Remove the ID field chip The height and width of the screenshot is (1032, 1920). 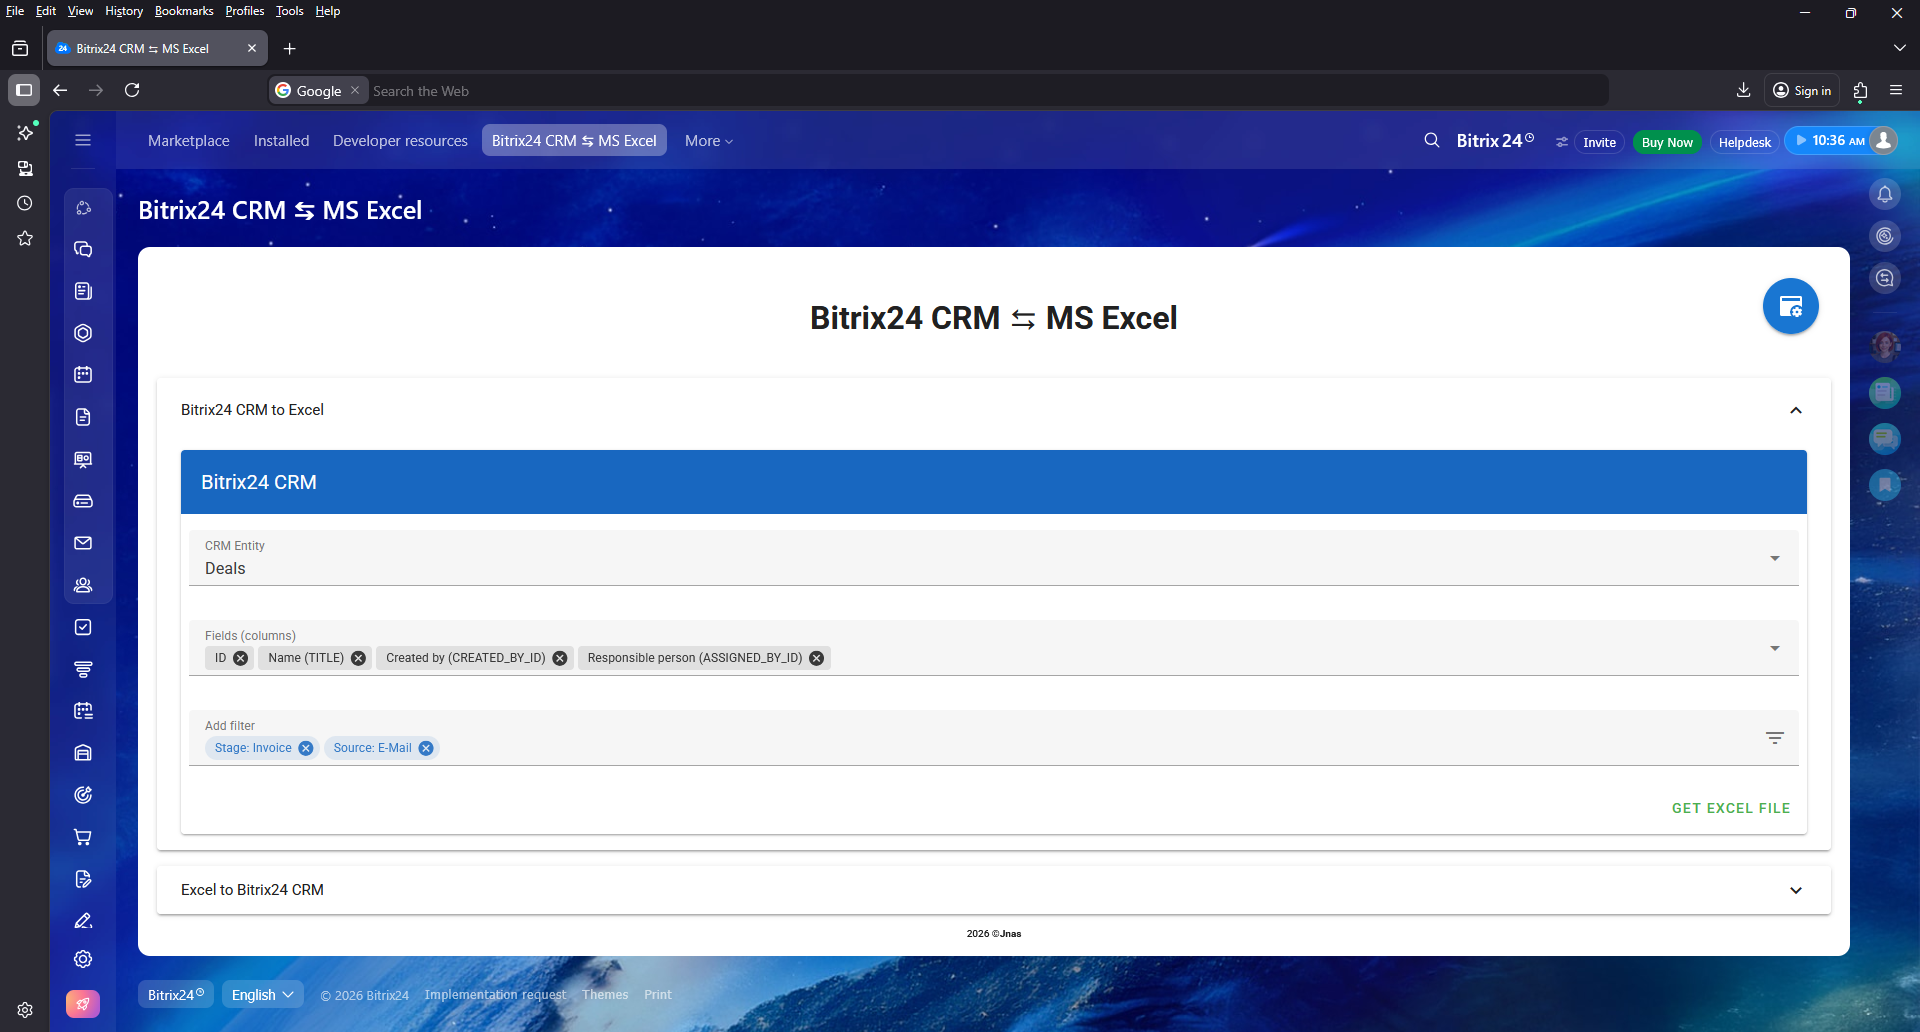(241, 658)
